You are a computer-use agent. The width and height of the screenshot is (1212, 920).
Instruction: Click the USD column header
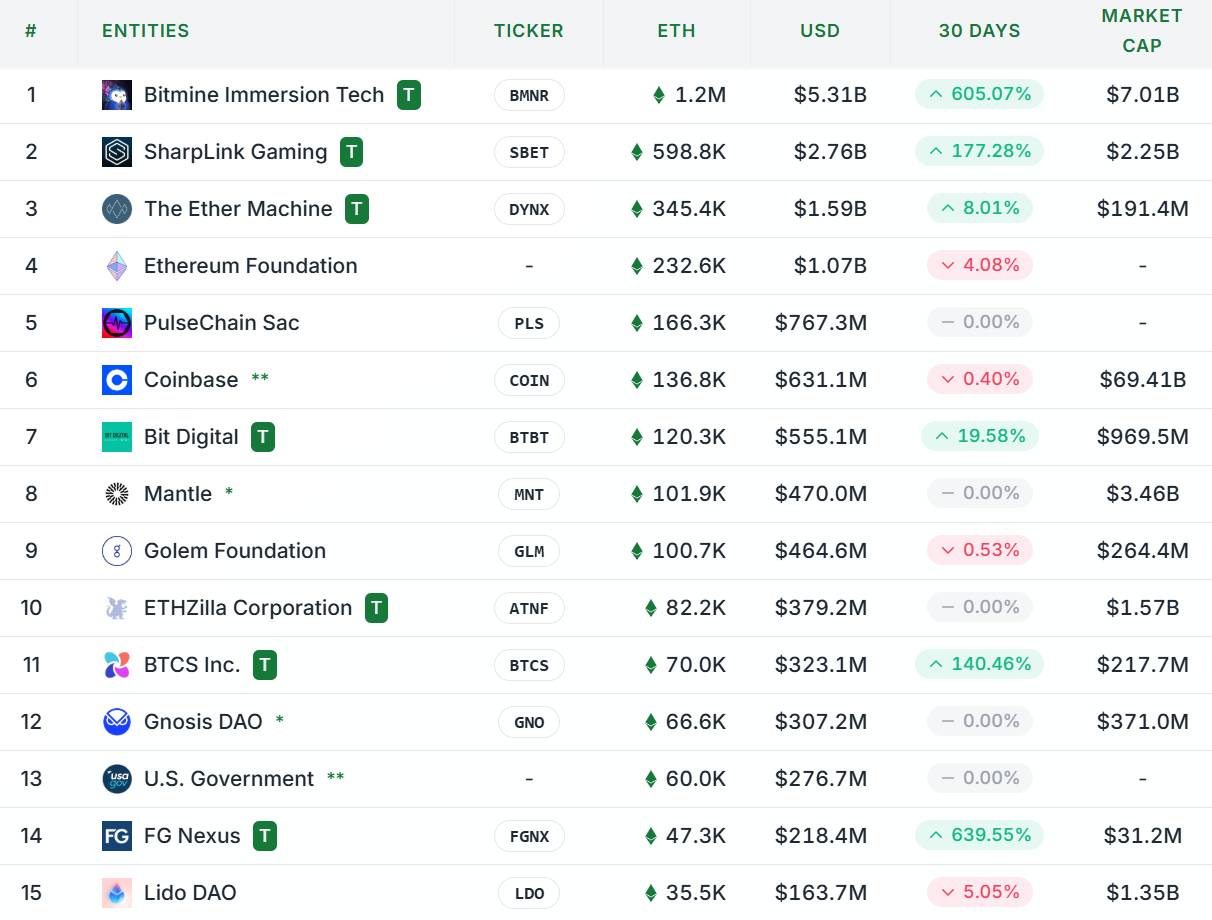click(820, 31)
